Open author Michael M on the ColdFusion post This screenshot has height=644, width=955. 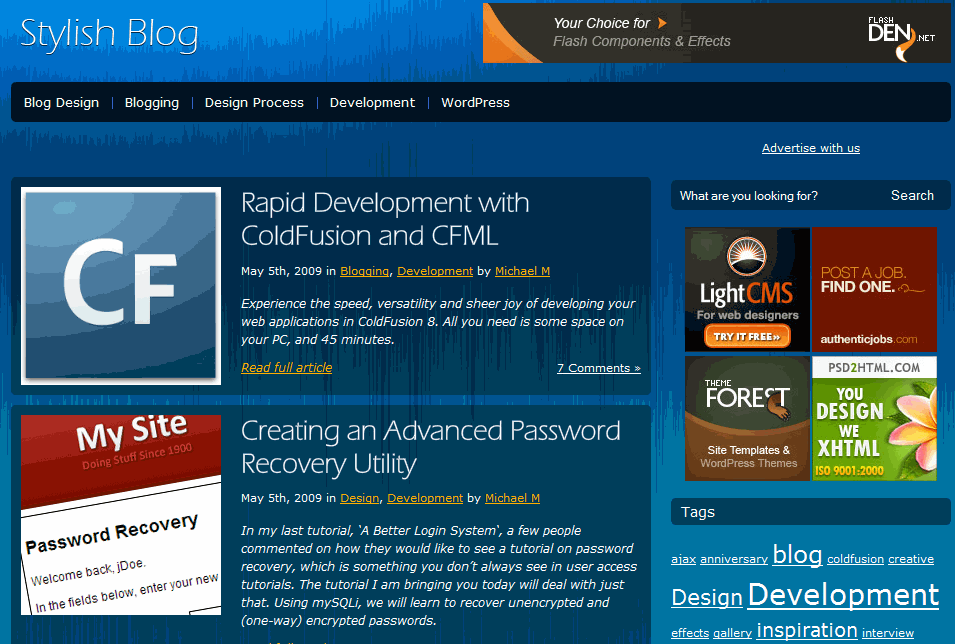pos(522,271)
